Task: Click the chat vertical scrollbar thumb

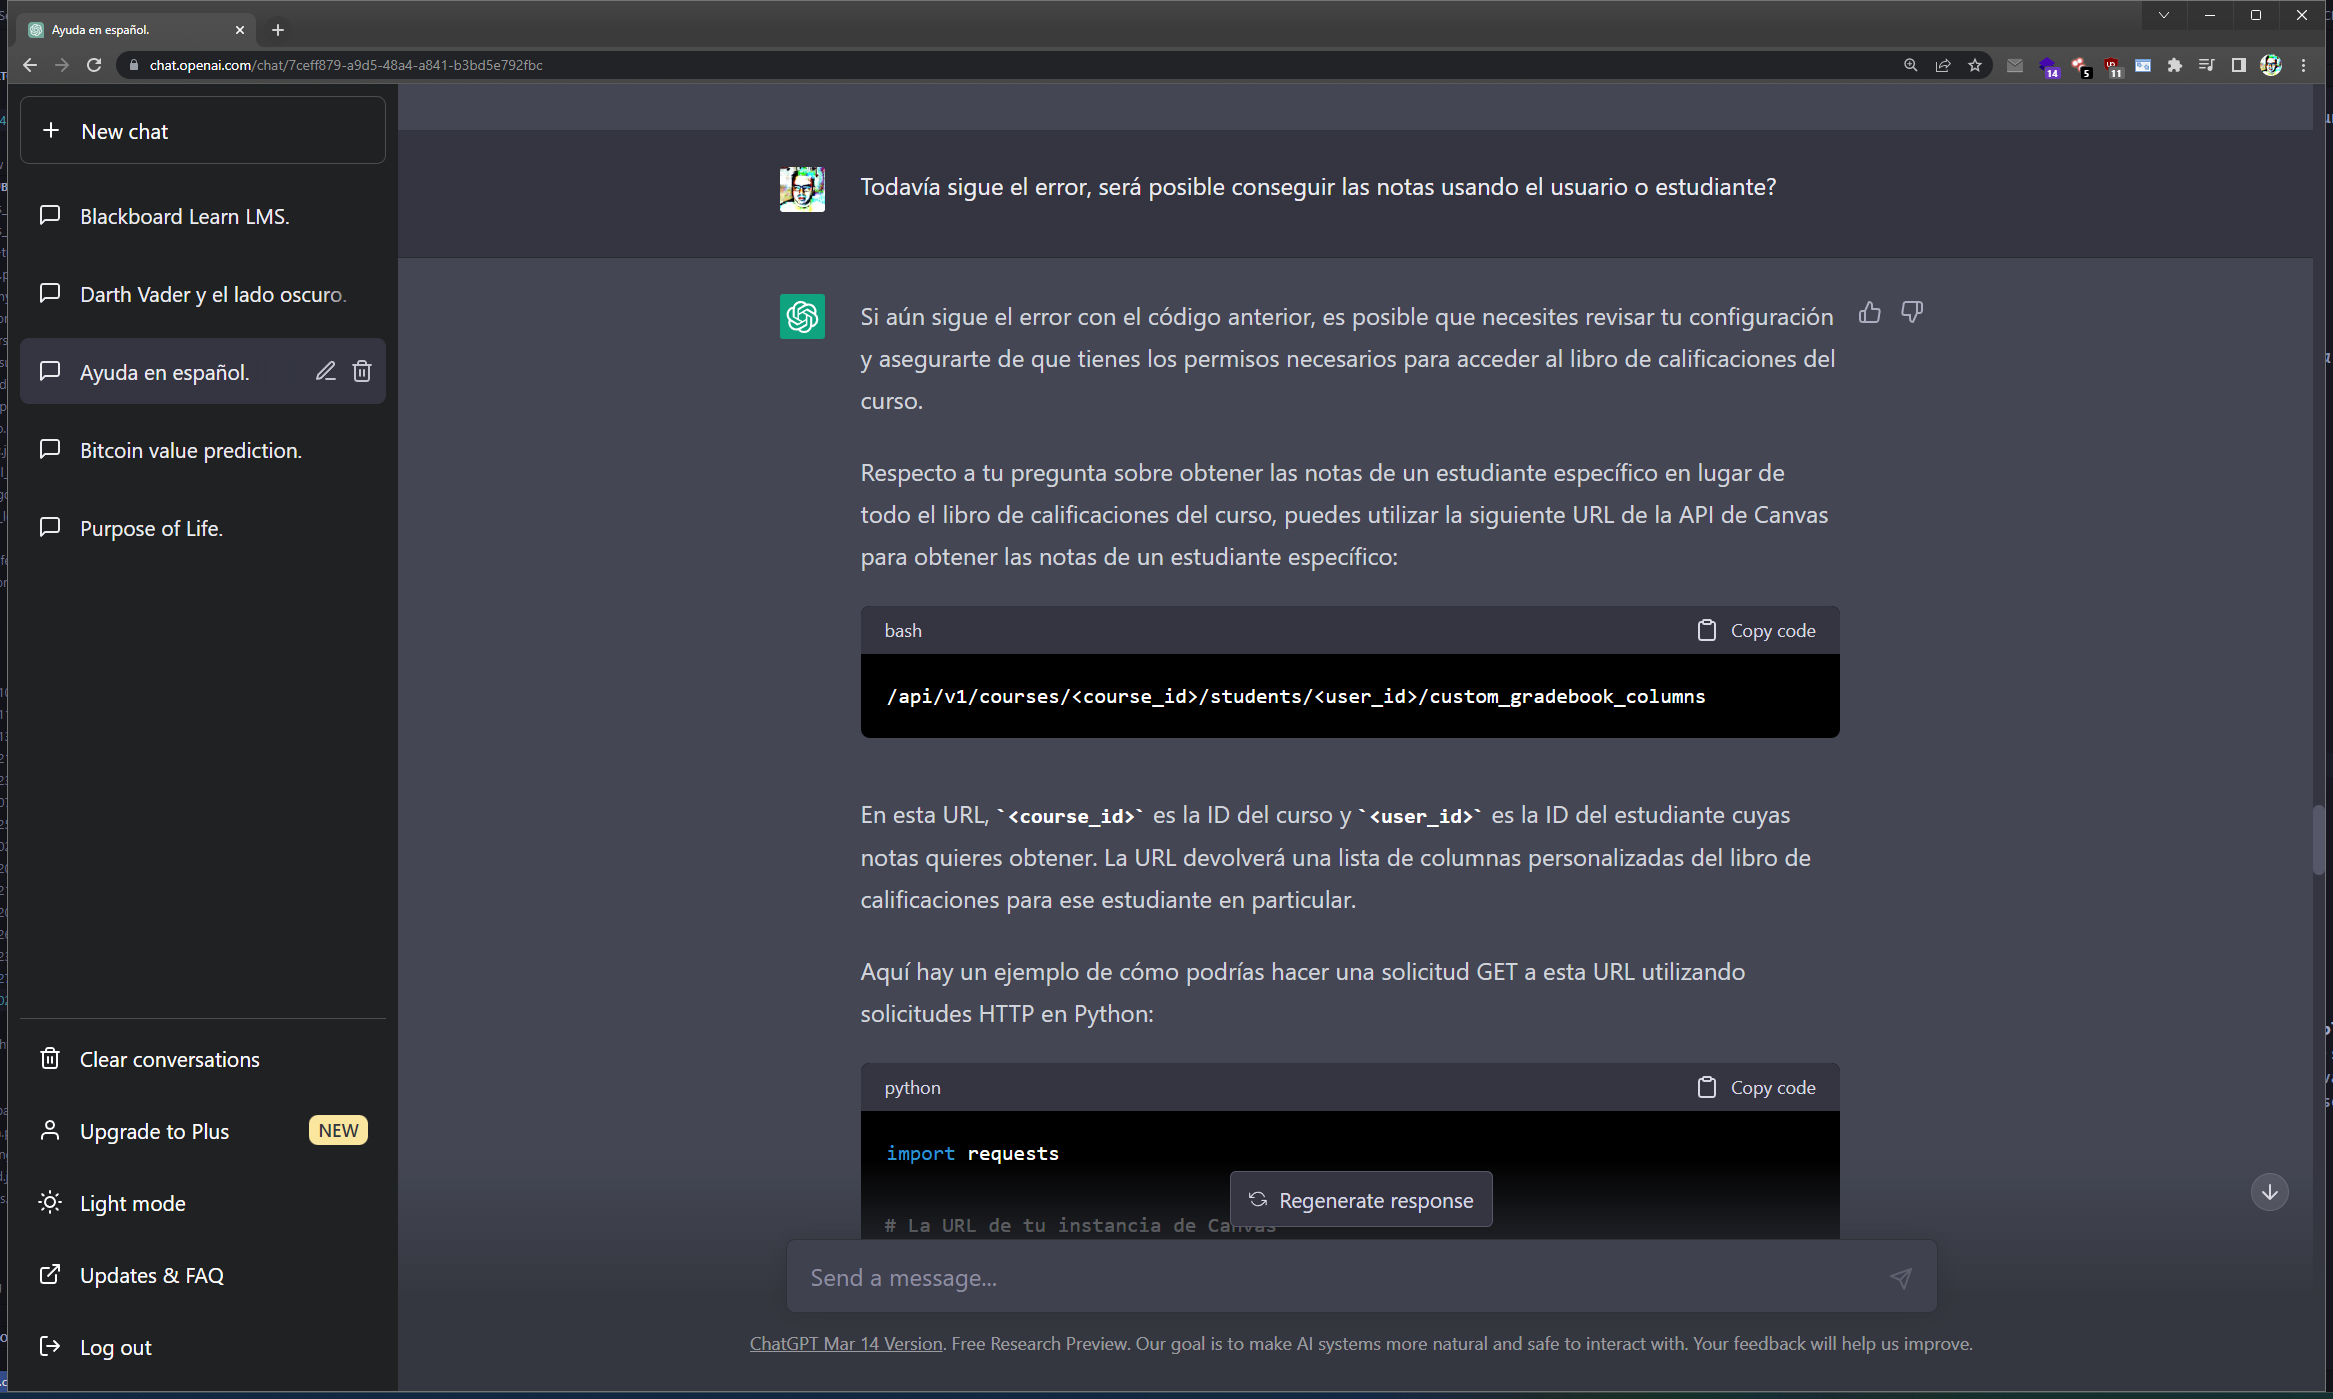Action: pyautogui.click(x=2318, y=839)
